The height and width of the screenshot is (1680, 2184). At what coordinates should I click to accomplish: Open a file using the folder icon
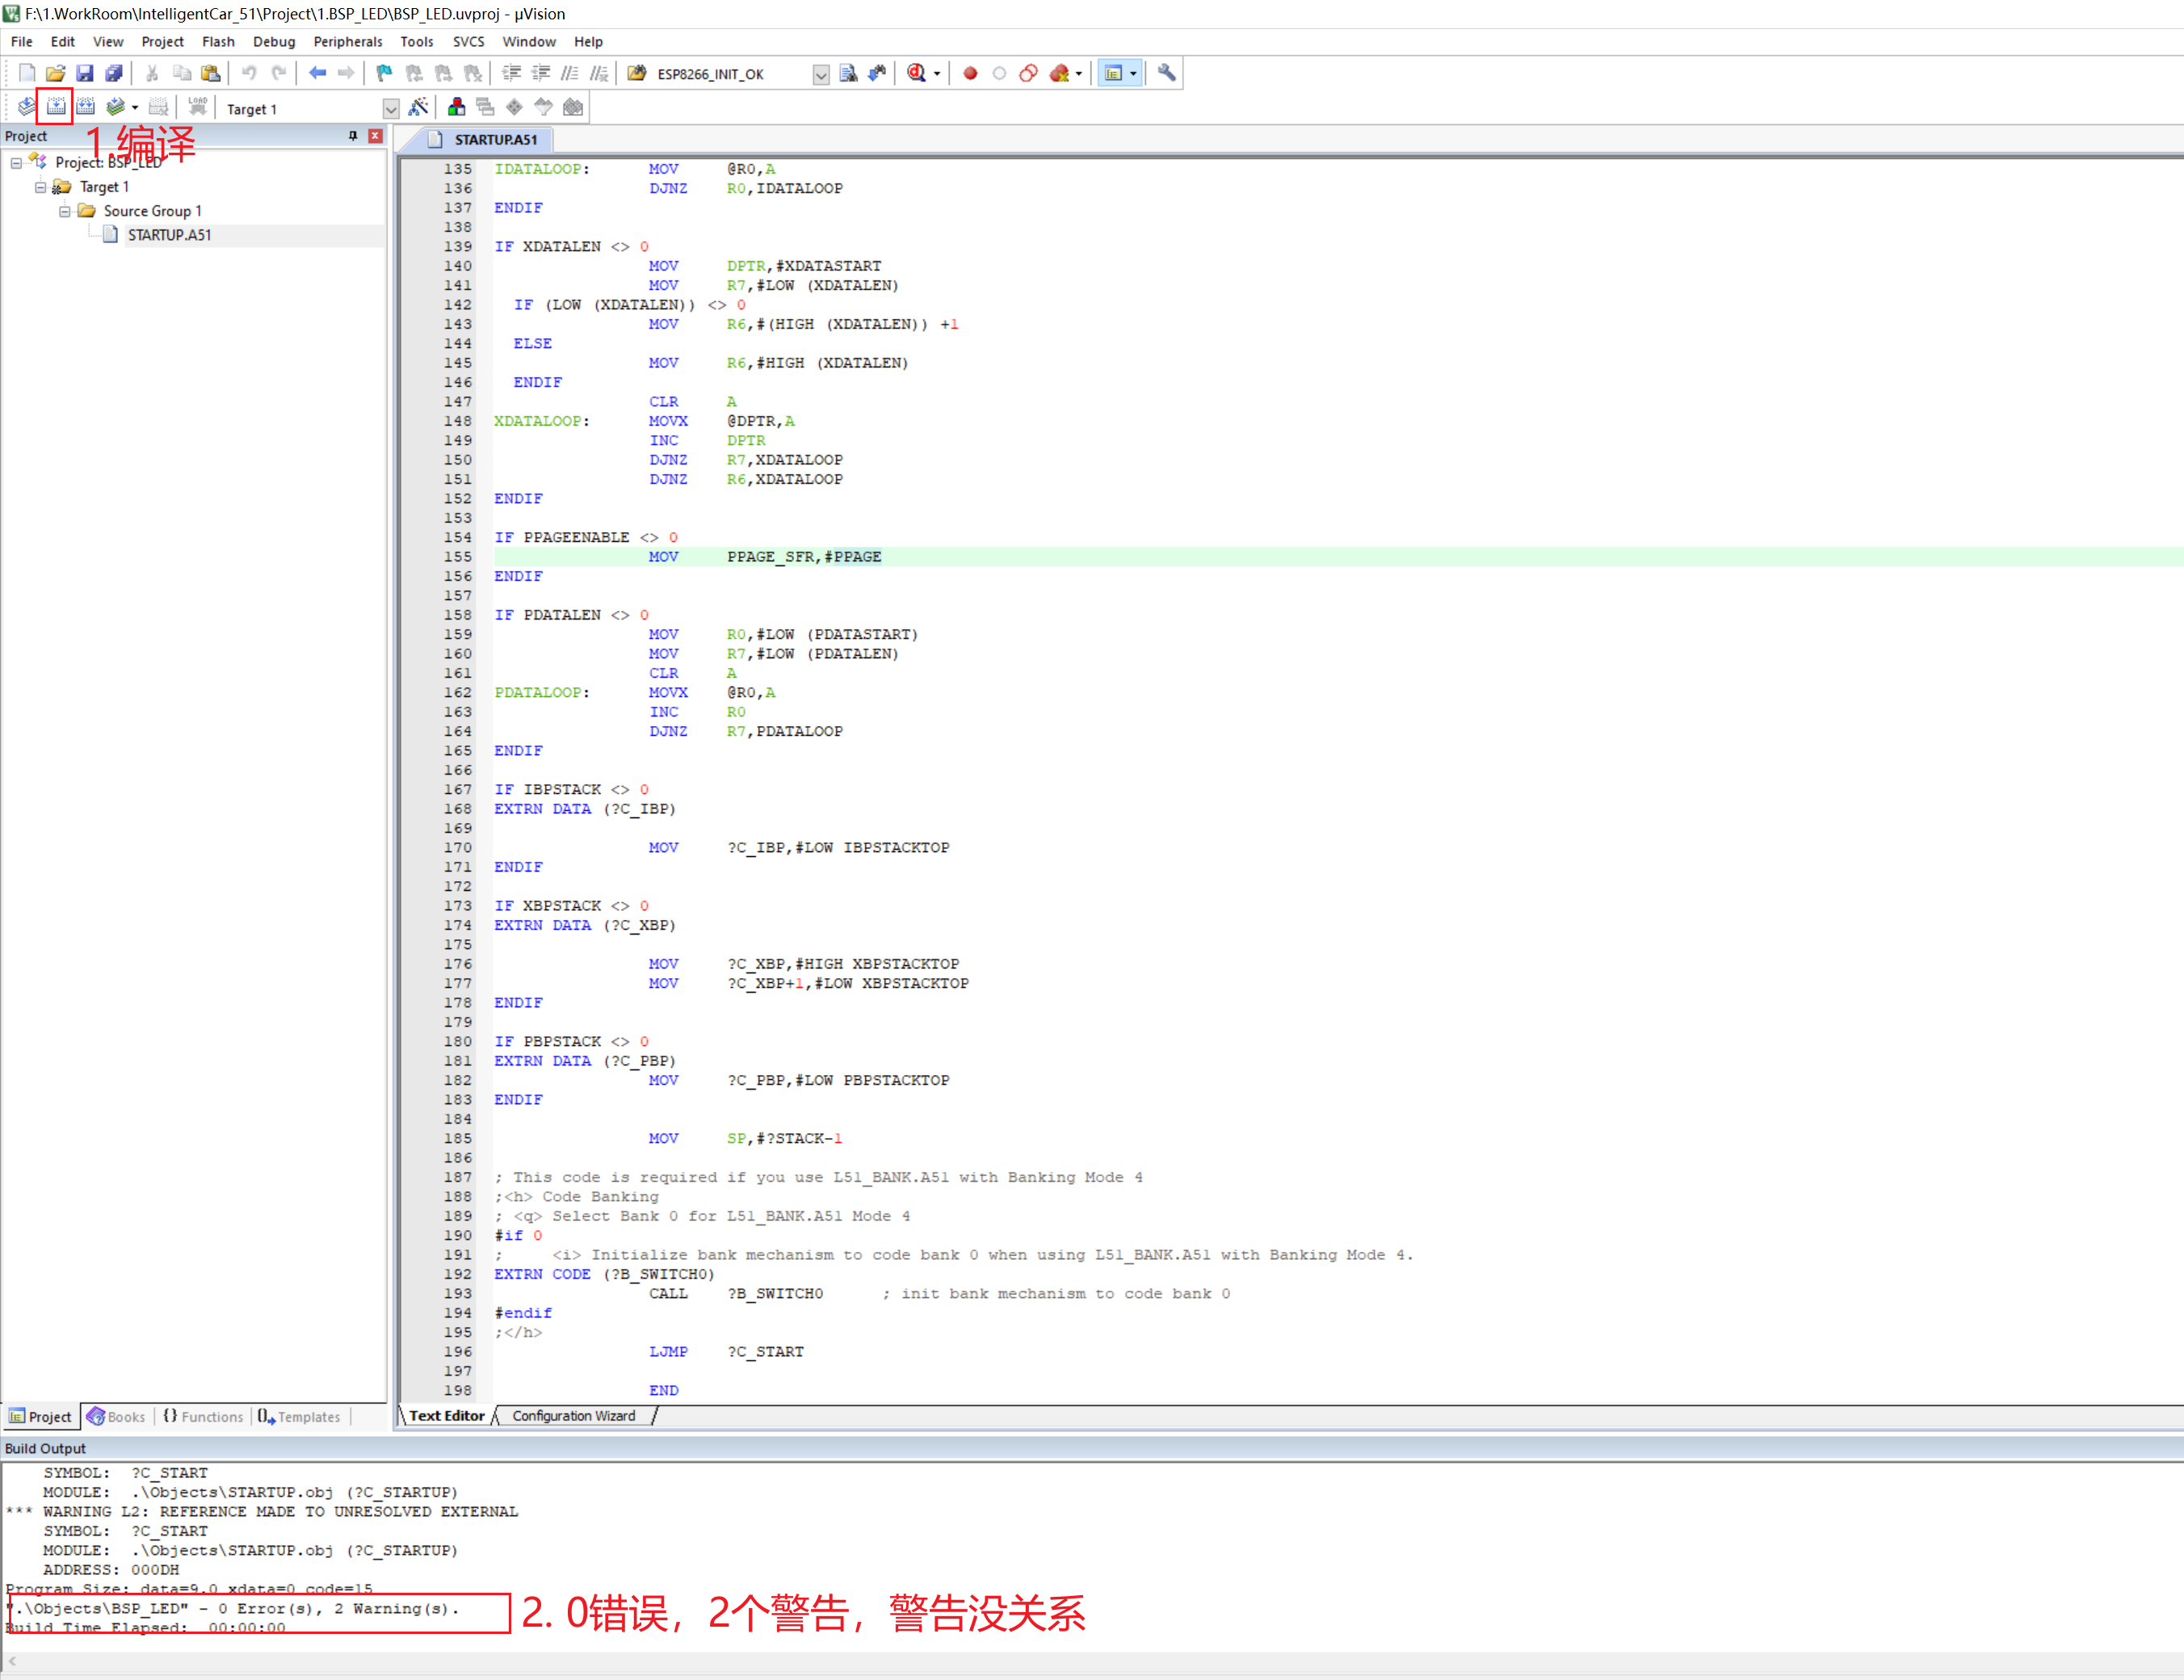click(56, 73)
